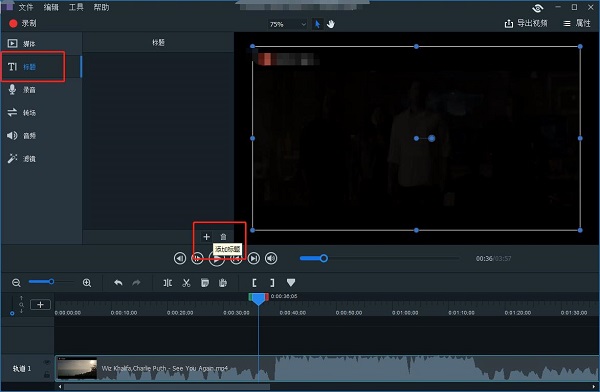600x392 pixels.
Task: Click the copy clip icon
Action: 205,283
